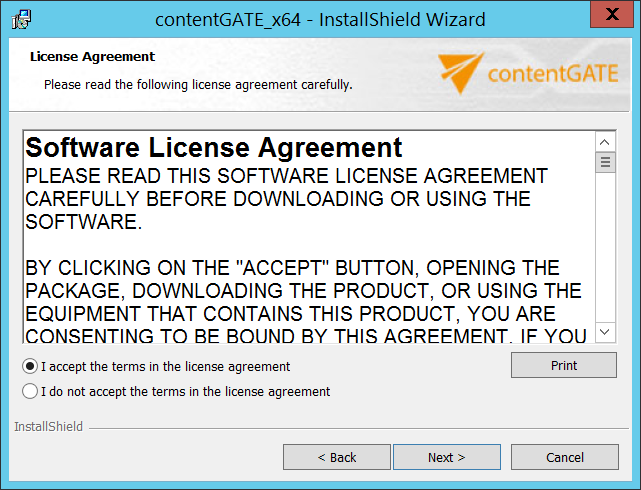Click the InstallShield label near the bottom
Image resolution: width=641 pixels, height=490 pixels.
[48, 427]
